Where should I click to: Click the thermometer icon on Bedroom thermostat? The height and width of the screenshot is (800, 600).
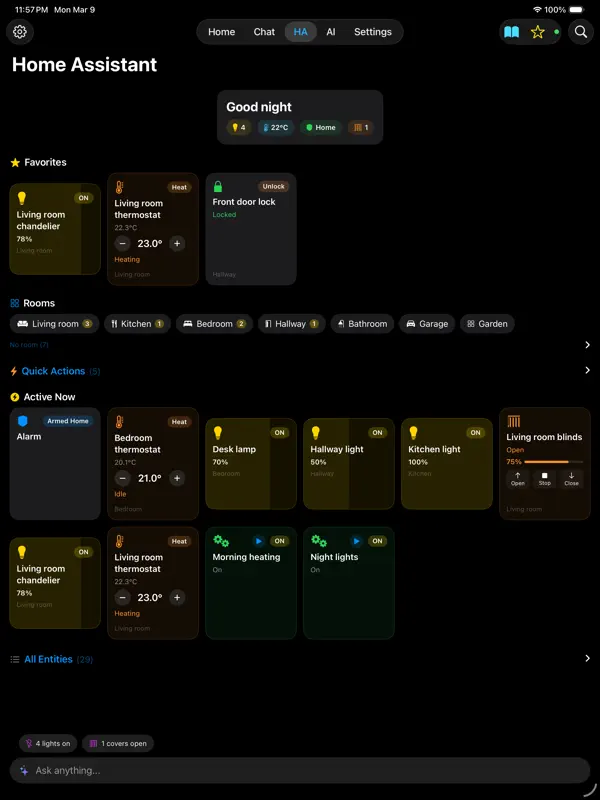(119, 421)
